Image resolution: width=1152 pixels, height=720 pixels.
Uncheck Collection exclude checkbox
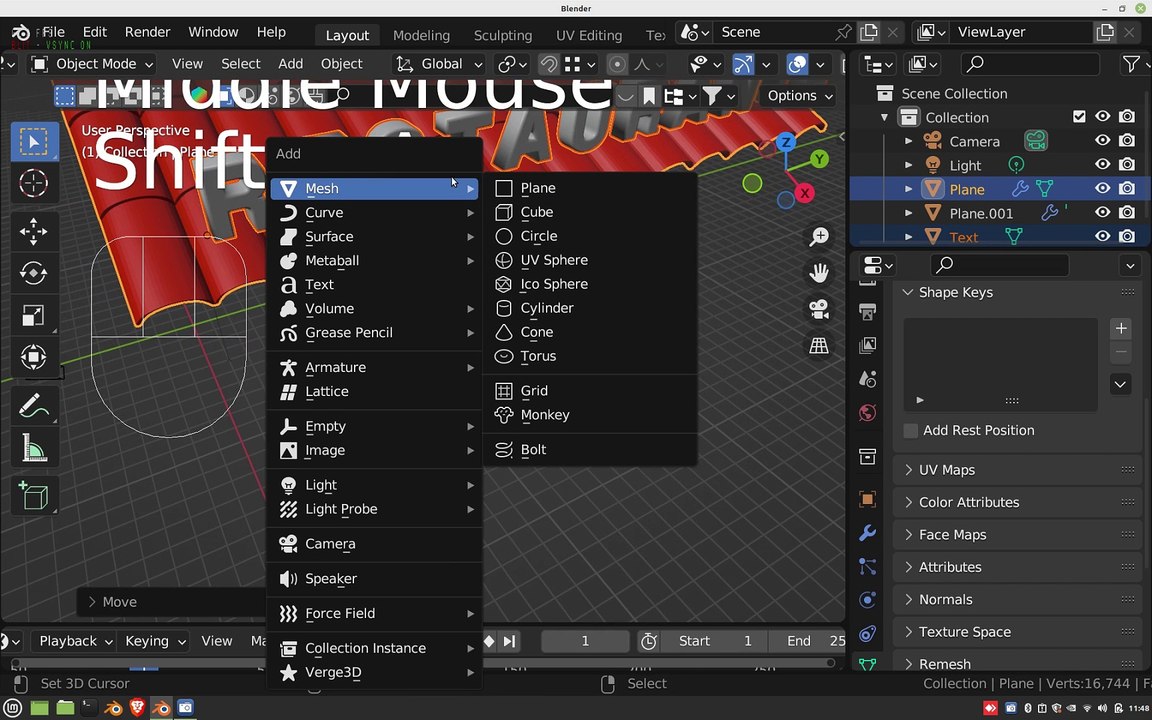point(1079,117)
